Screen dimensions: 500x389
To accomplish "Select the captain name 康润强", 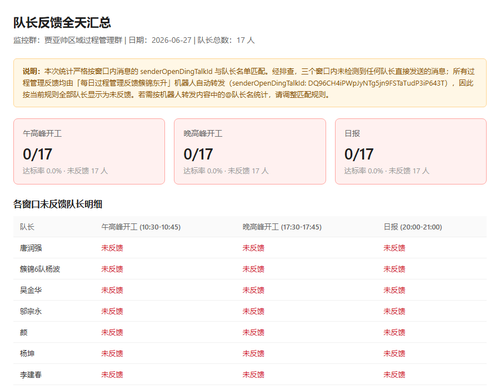I will tap(31, 248).
